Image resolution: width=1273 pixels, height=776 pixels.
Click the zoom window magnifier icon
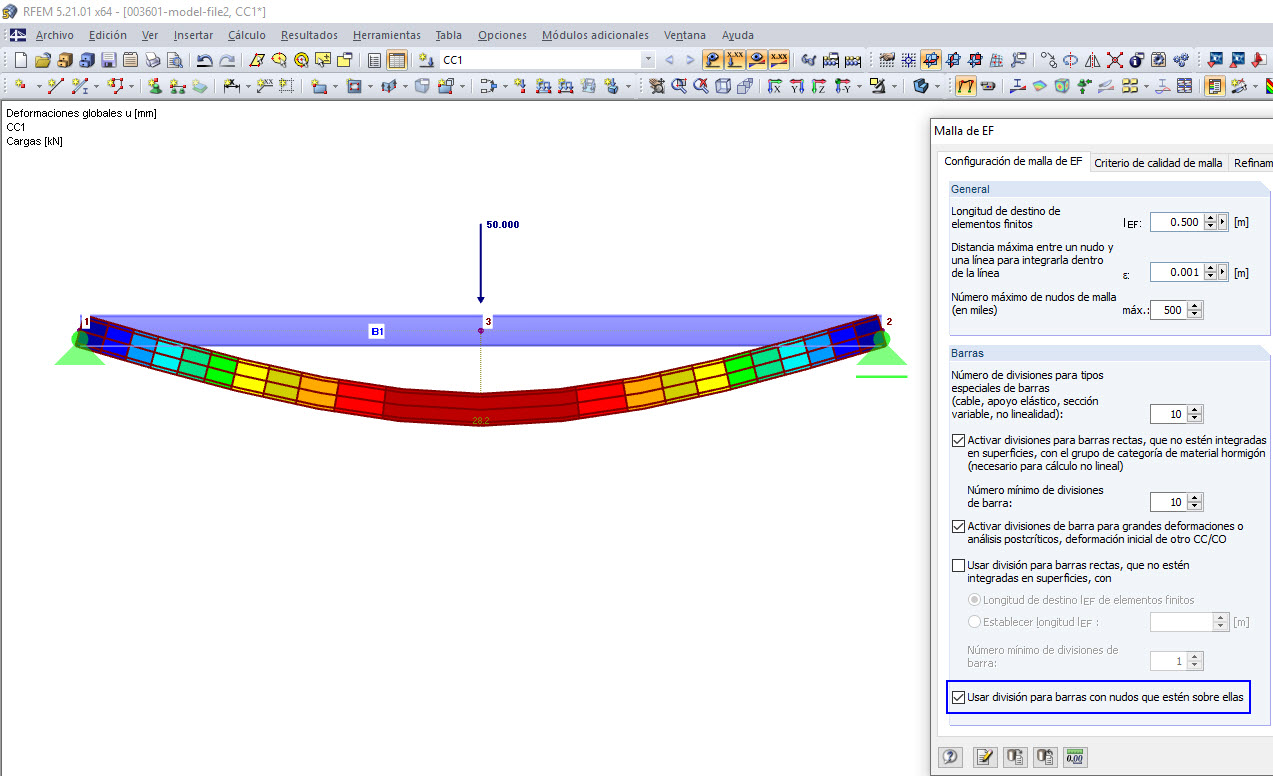pyautogui.click(x=680, y=87)
